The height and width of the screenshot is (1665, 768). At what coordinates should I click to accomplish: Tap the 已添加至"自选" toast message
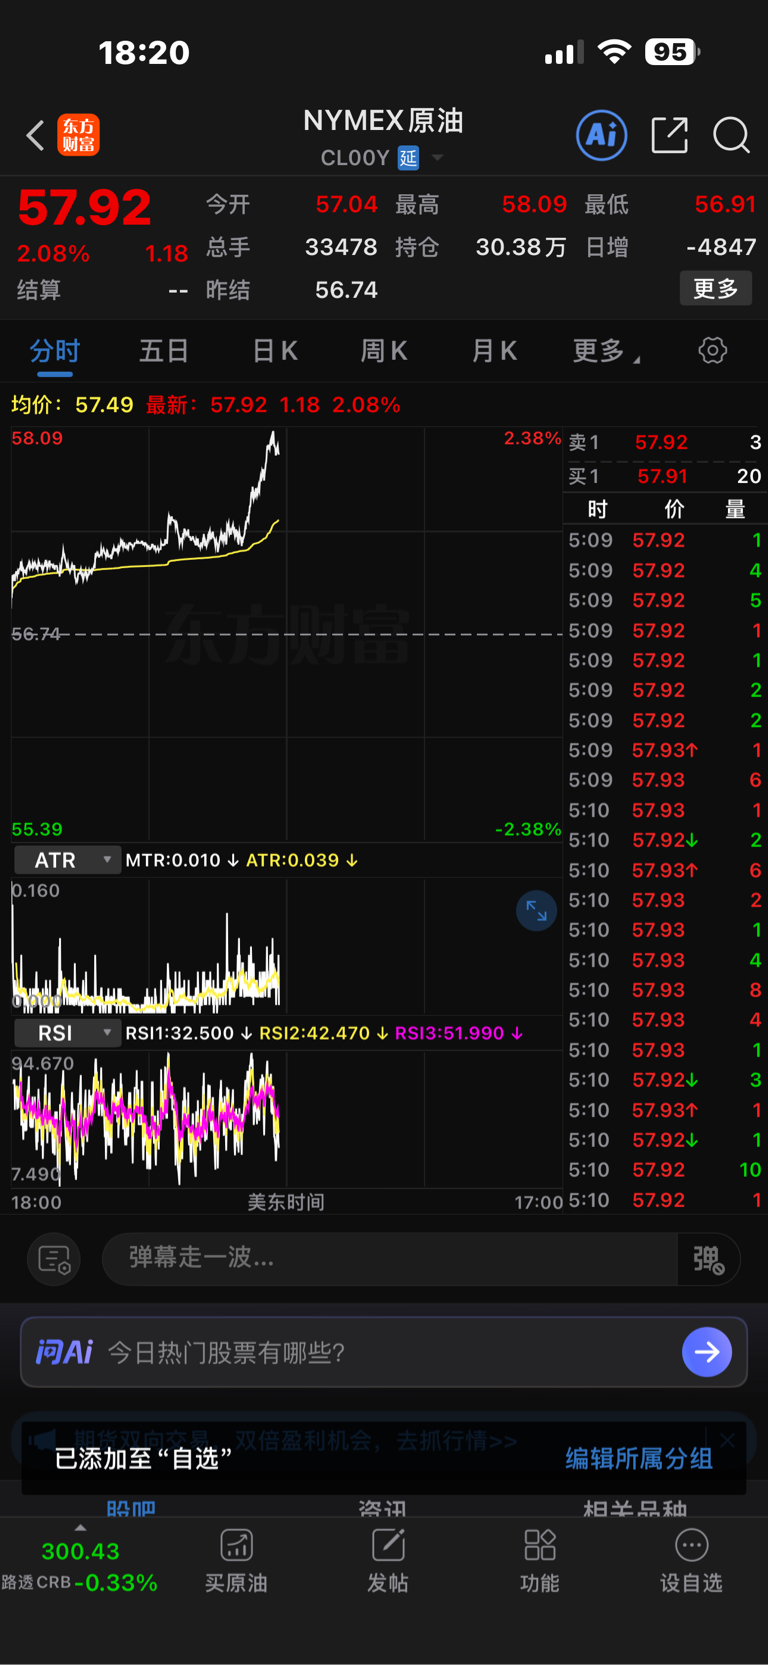coord(143,1459)
